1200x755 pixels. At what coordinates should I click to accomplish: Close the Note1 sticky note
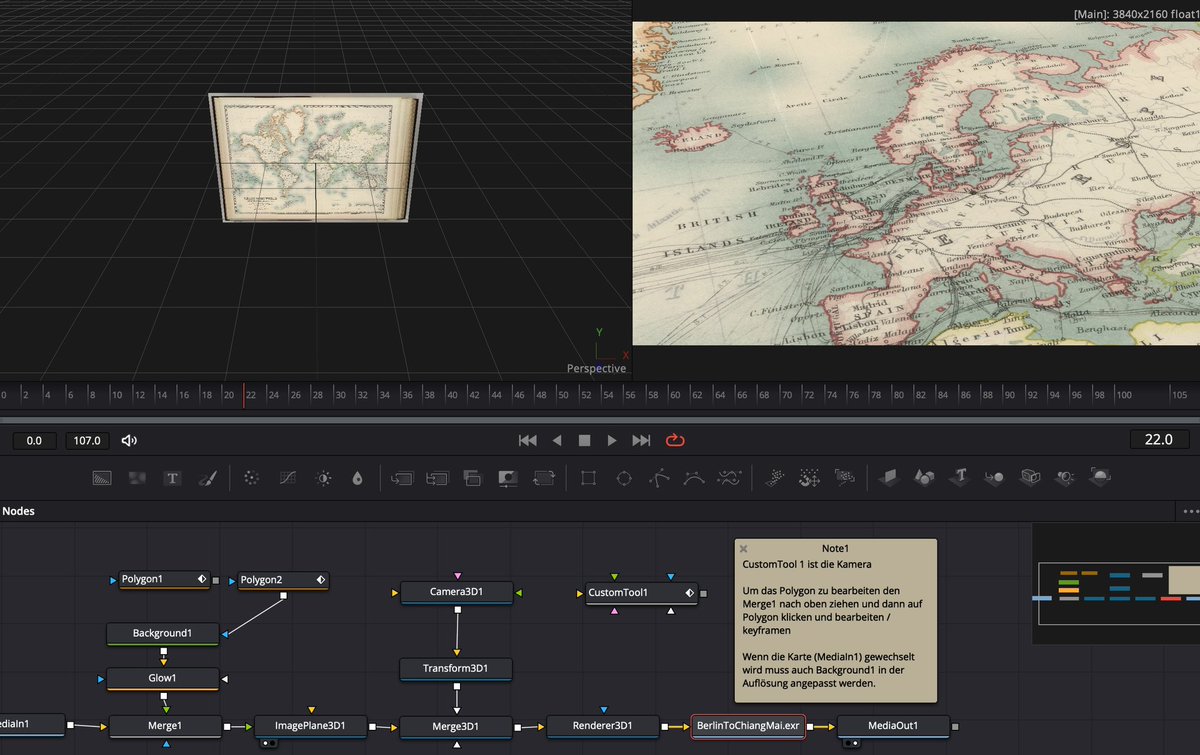[x=743, y=548]
